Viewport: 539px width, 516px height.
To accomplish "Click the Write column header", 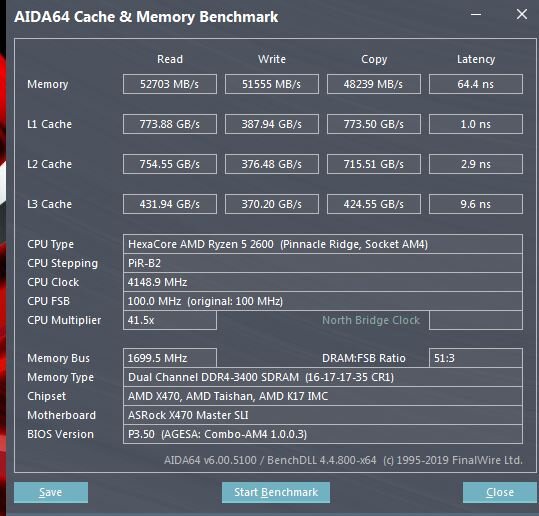I will [x=272, y=59].
